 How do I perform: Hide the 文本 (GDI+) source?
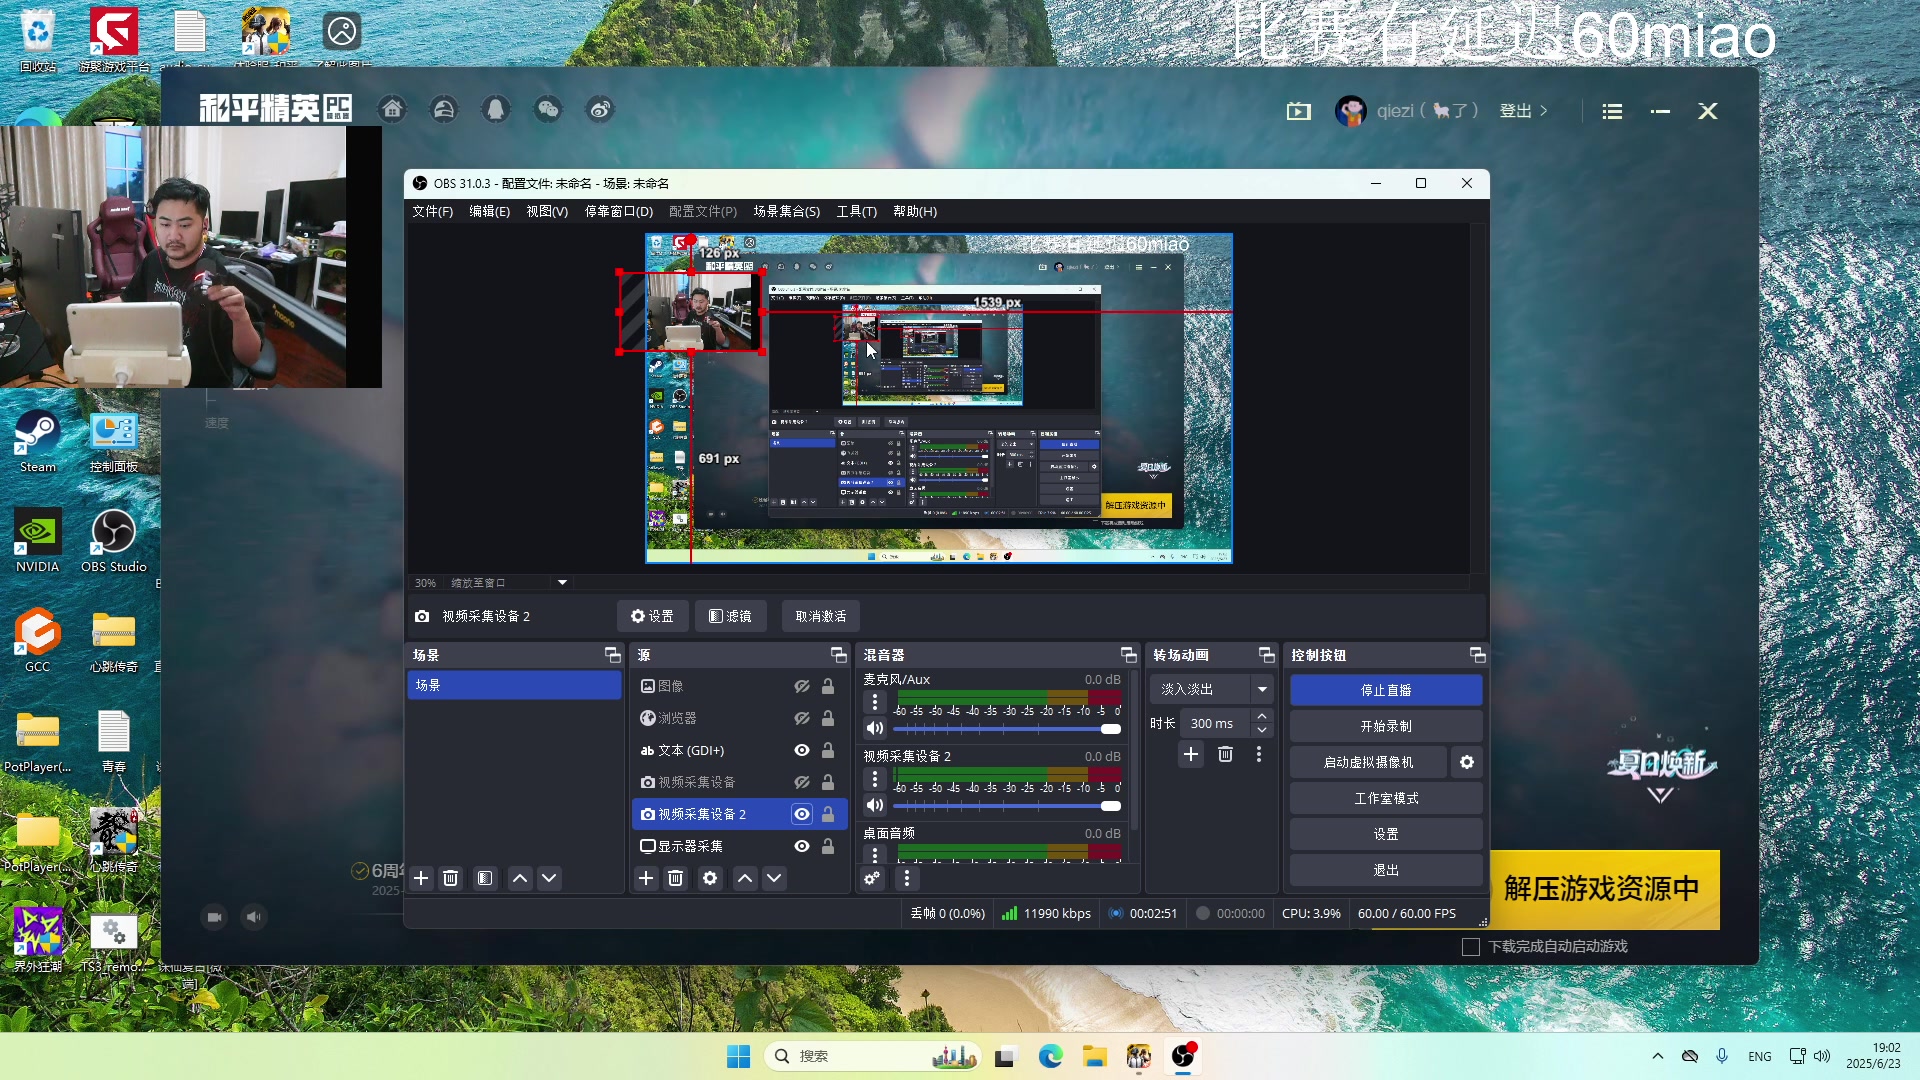tap(802, 750)
